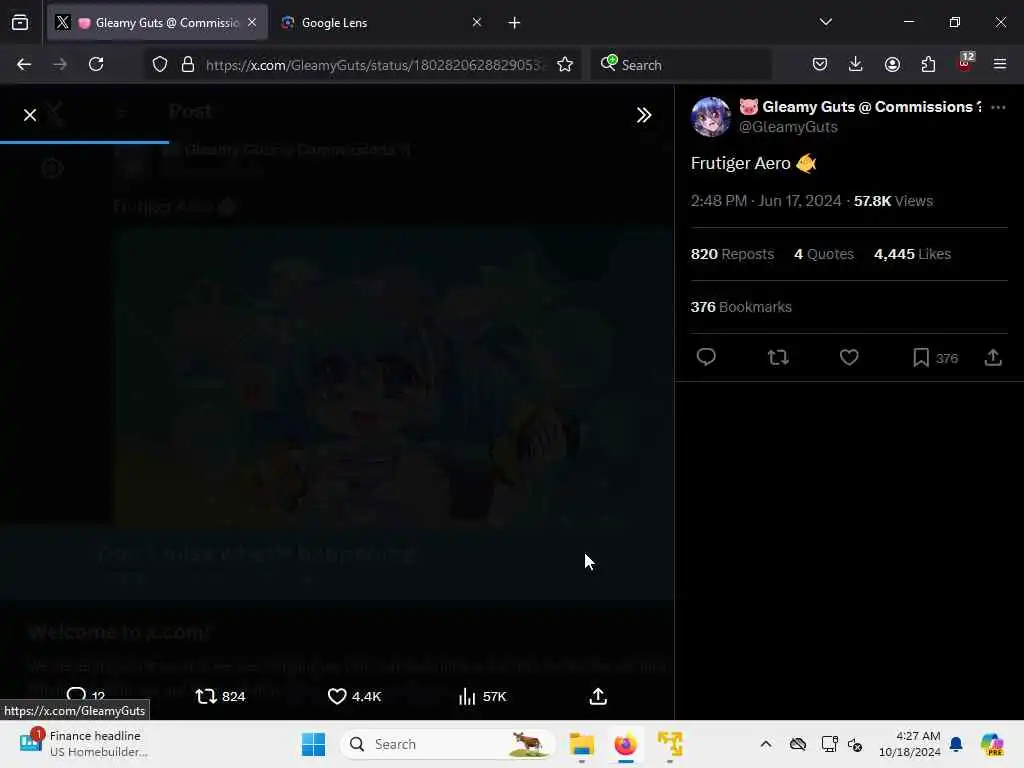
Task: Share the post from side panel
Action: pos(993,357)
